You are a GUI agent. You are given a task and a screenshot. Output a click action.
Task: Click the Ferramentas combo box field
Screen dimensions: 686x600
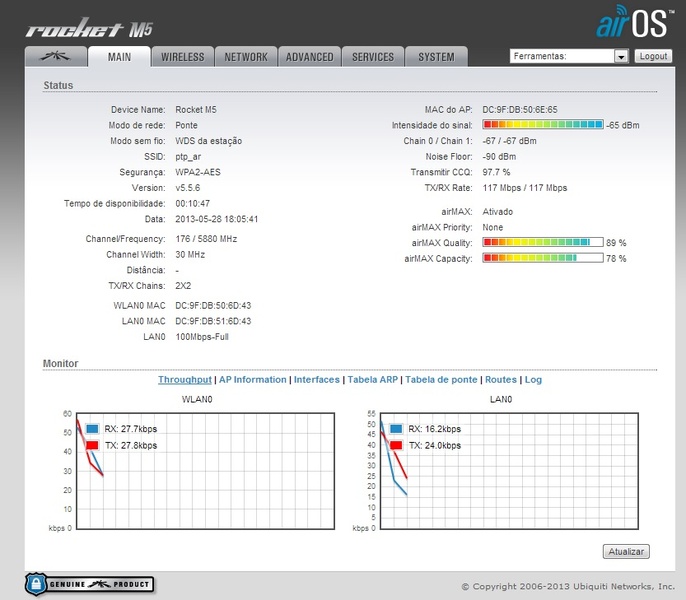point(569,56)
